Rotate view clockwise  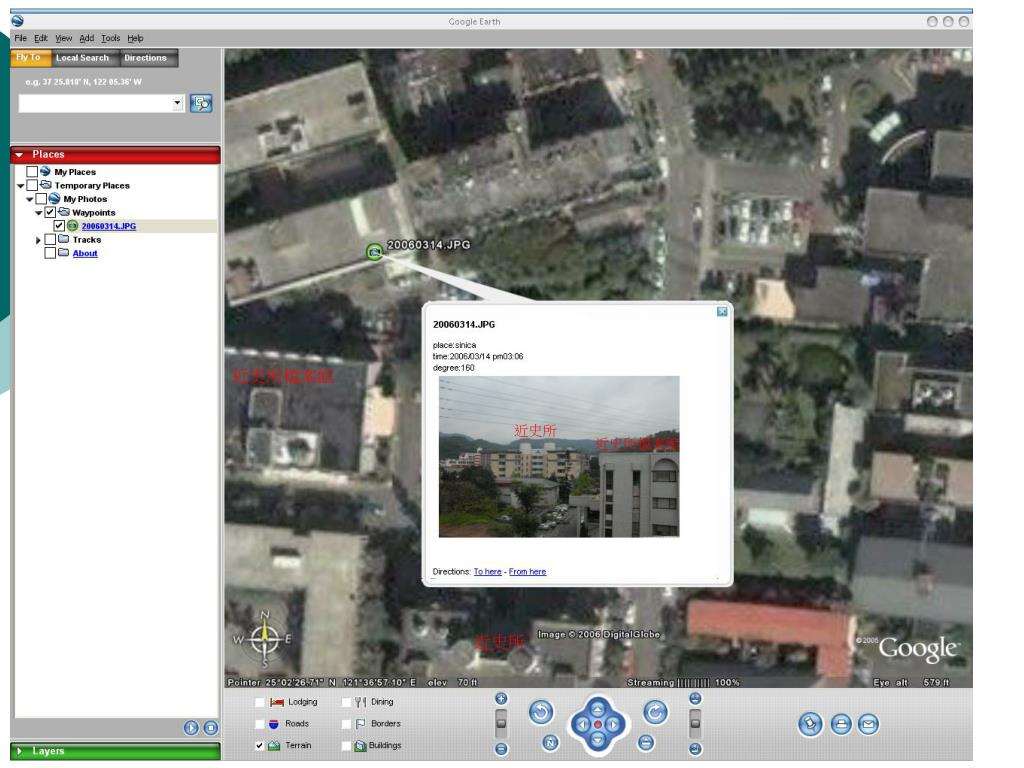655,712
